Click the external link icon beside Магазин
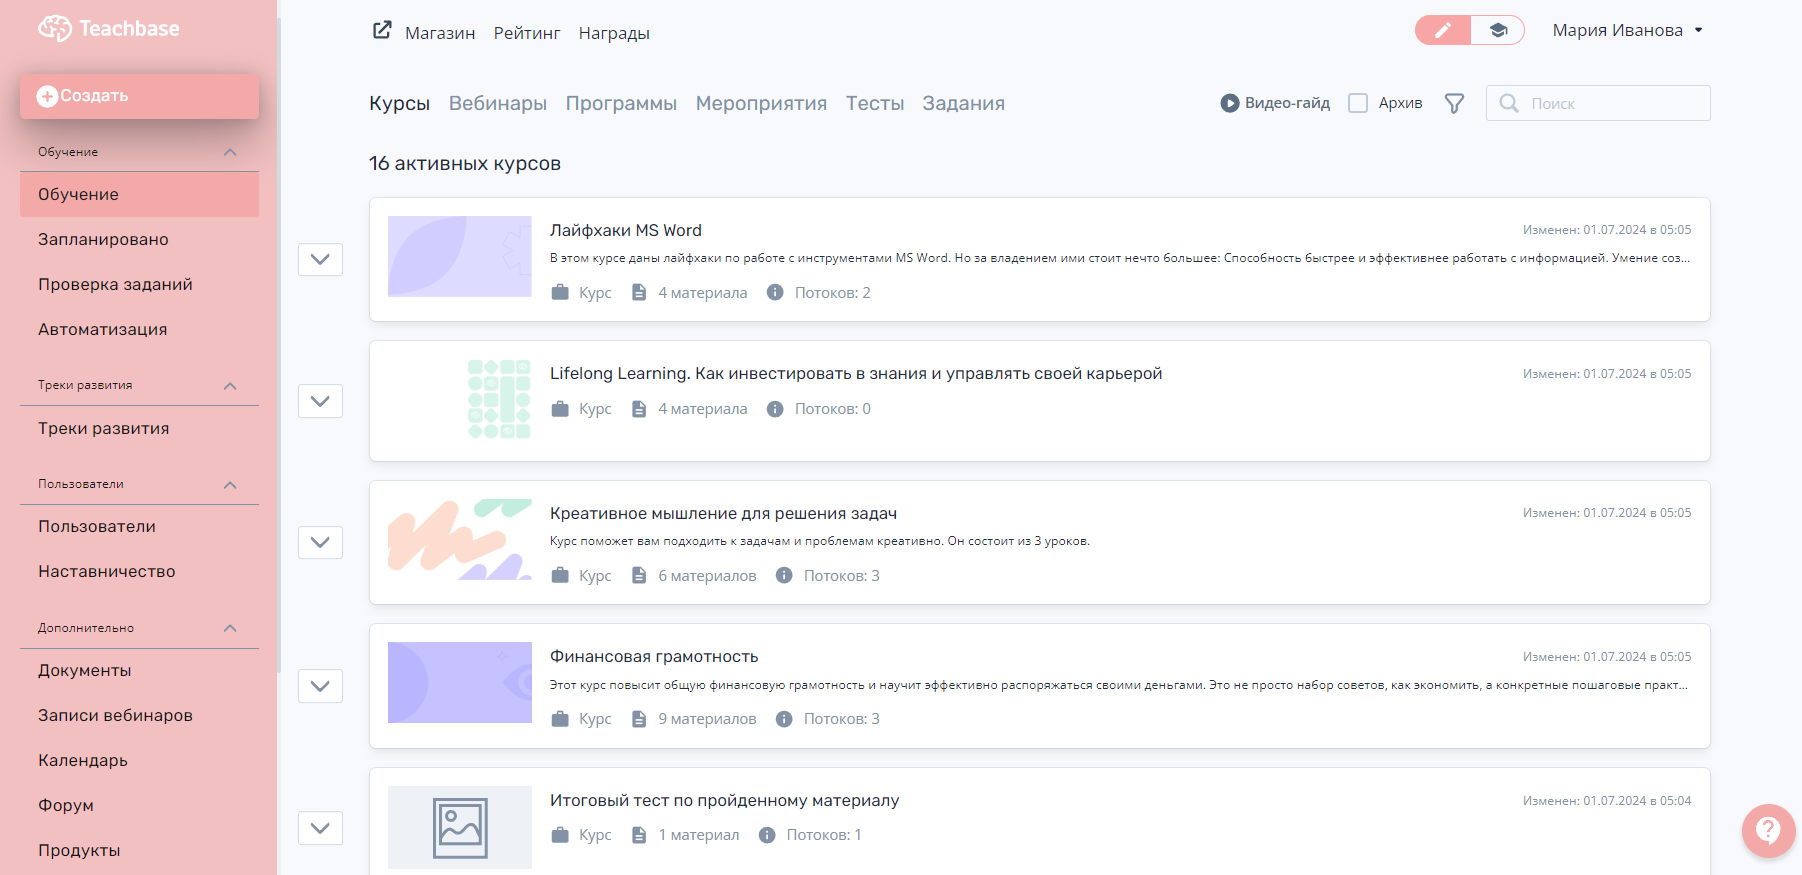Viewport: 1802px width, 875px height. coord(382,31)
